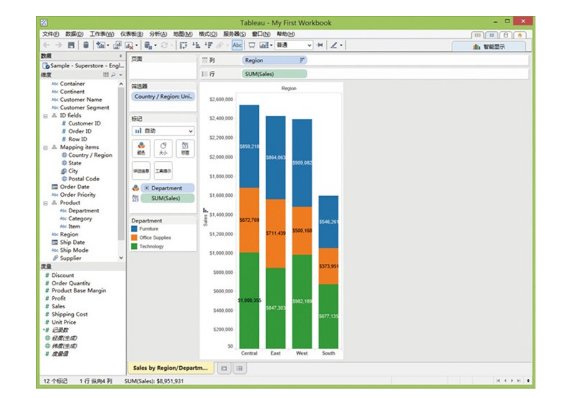Click the Save icon in the toolbar

point(71,45)
